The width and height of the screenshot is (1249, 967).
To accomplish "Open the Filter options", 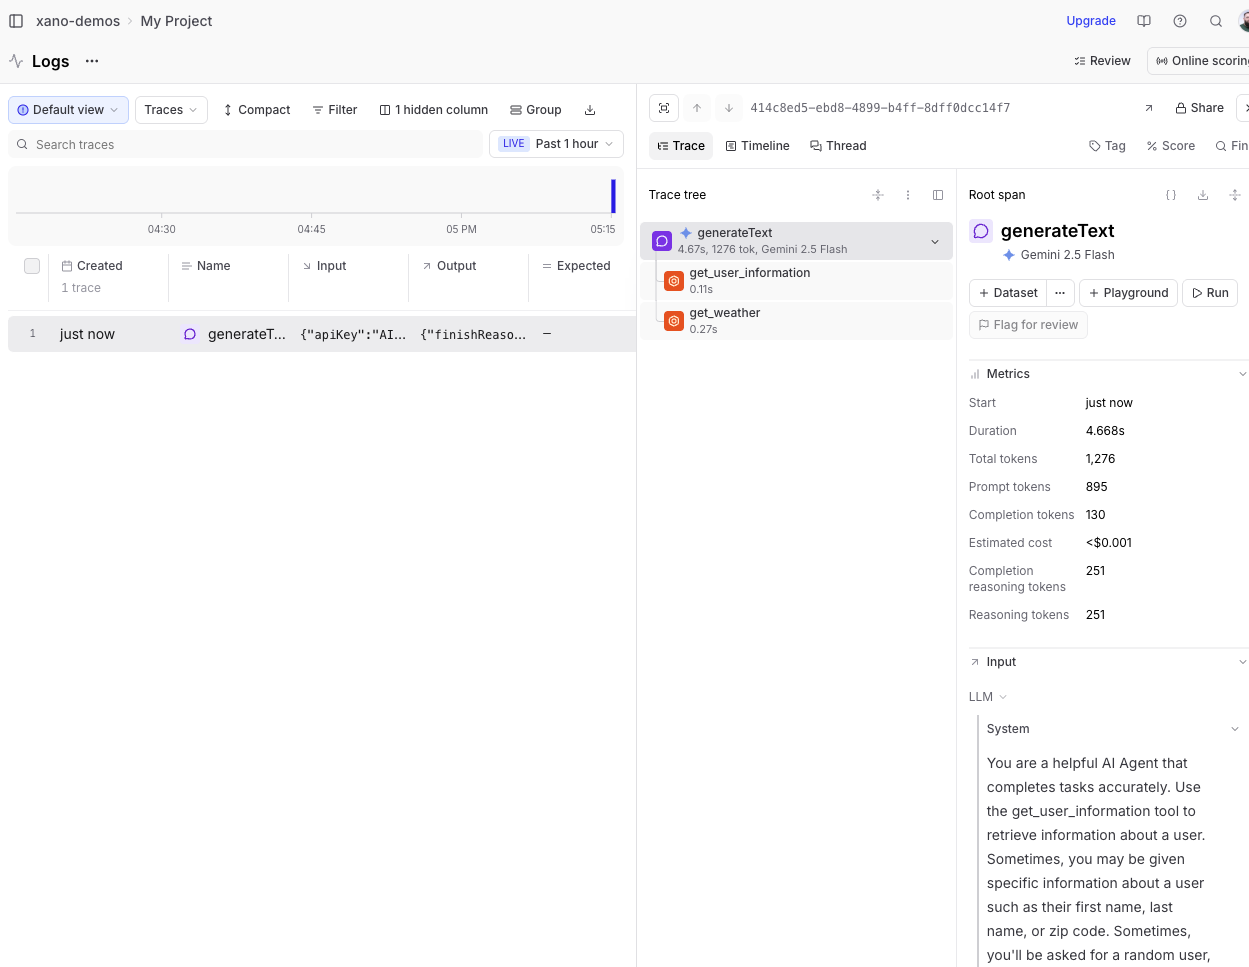I will click(x=335, y=110).
